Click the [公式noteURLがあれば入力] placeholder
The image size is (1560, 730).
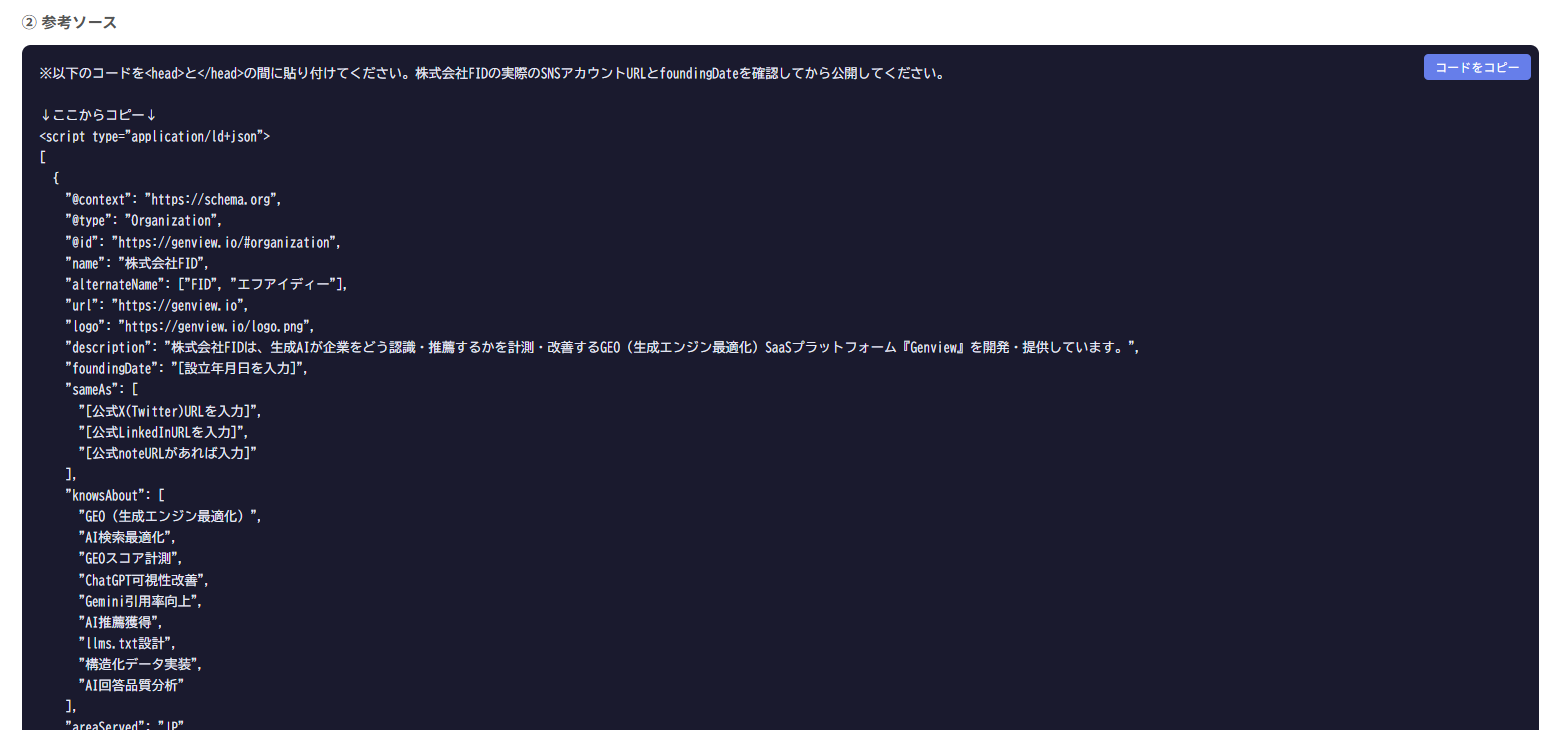[x=168, y=453]
